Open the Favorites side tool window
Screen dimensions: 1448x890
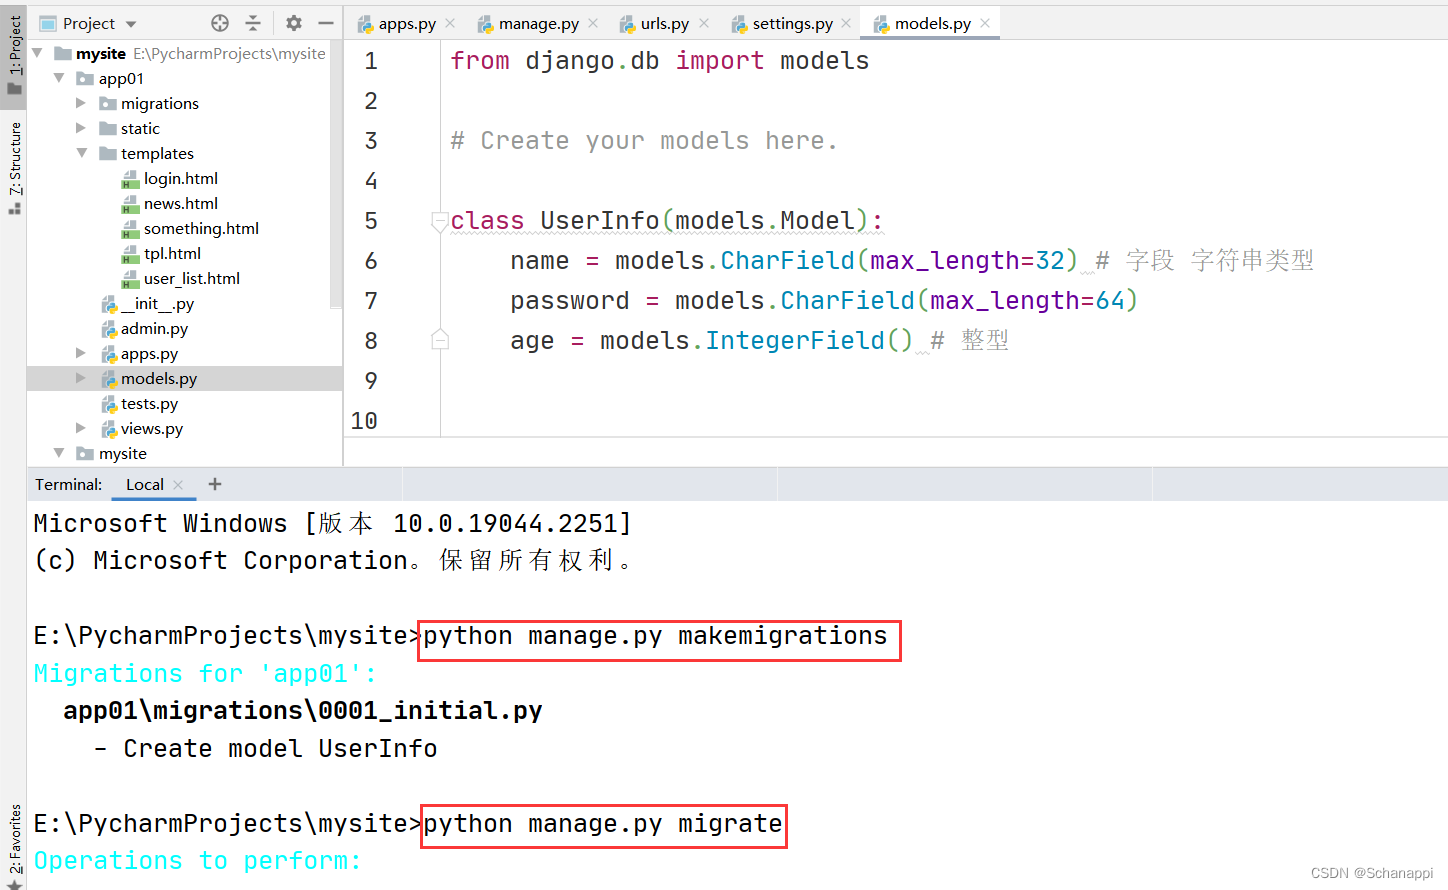tap(14, 846)
